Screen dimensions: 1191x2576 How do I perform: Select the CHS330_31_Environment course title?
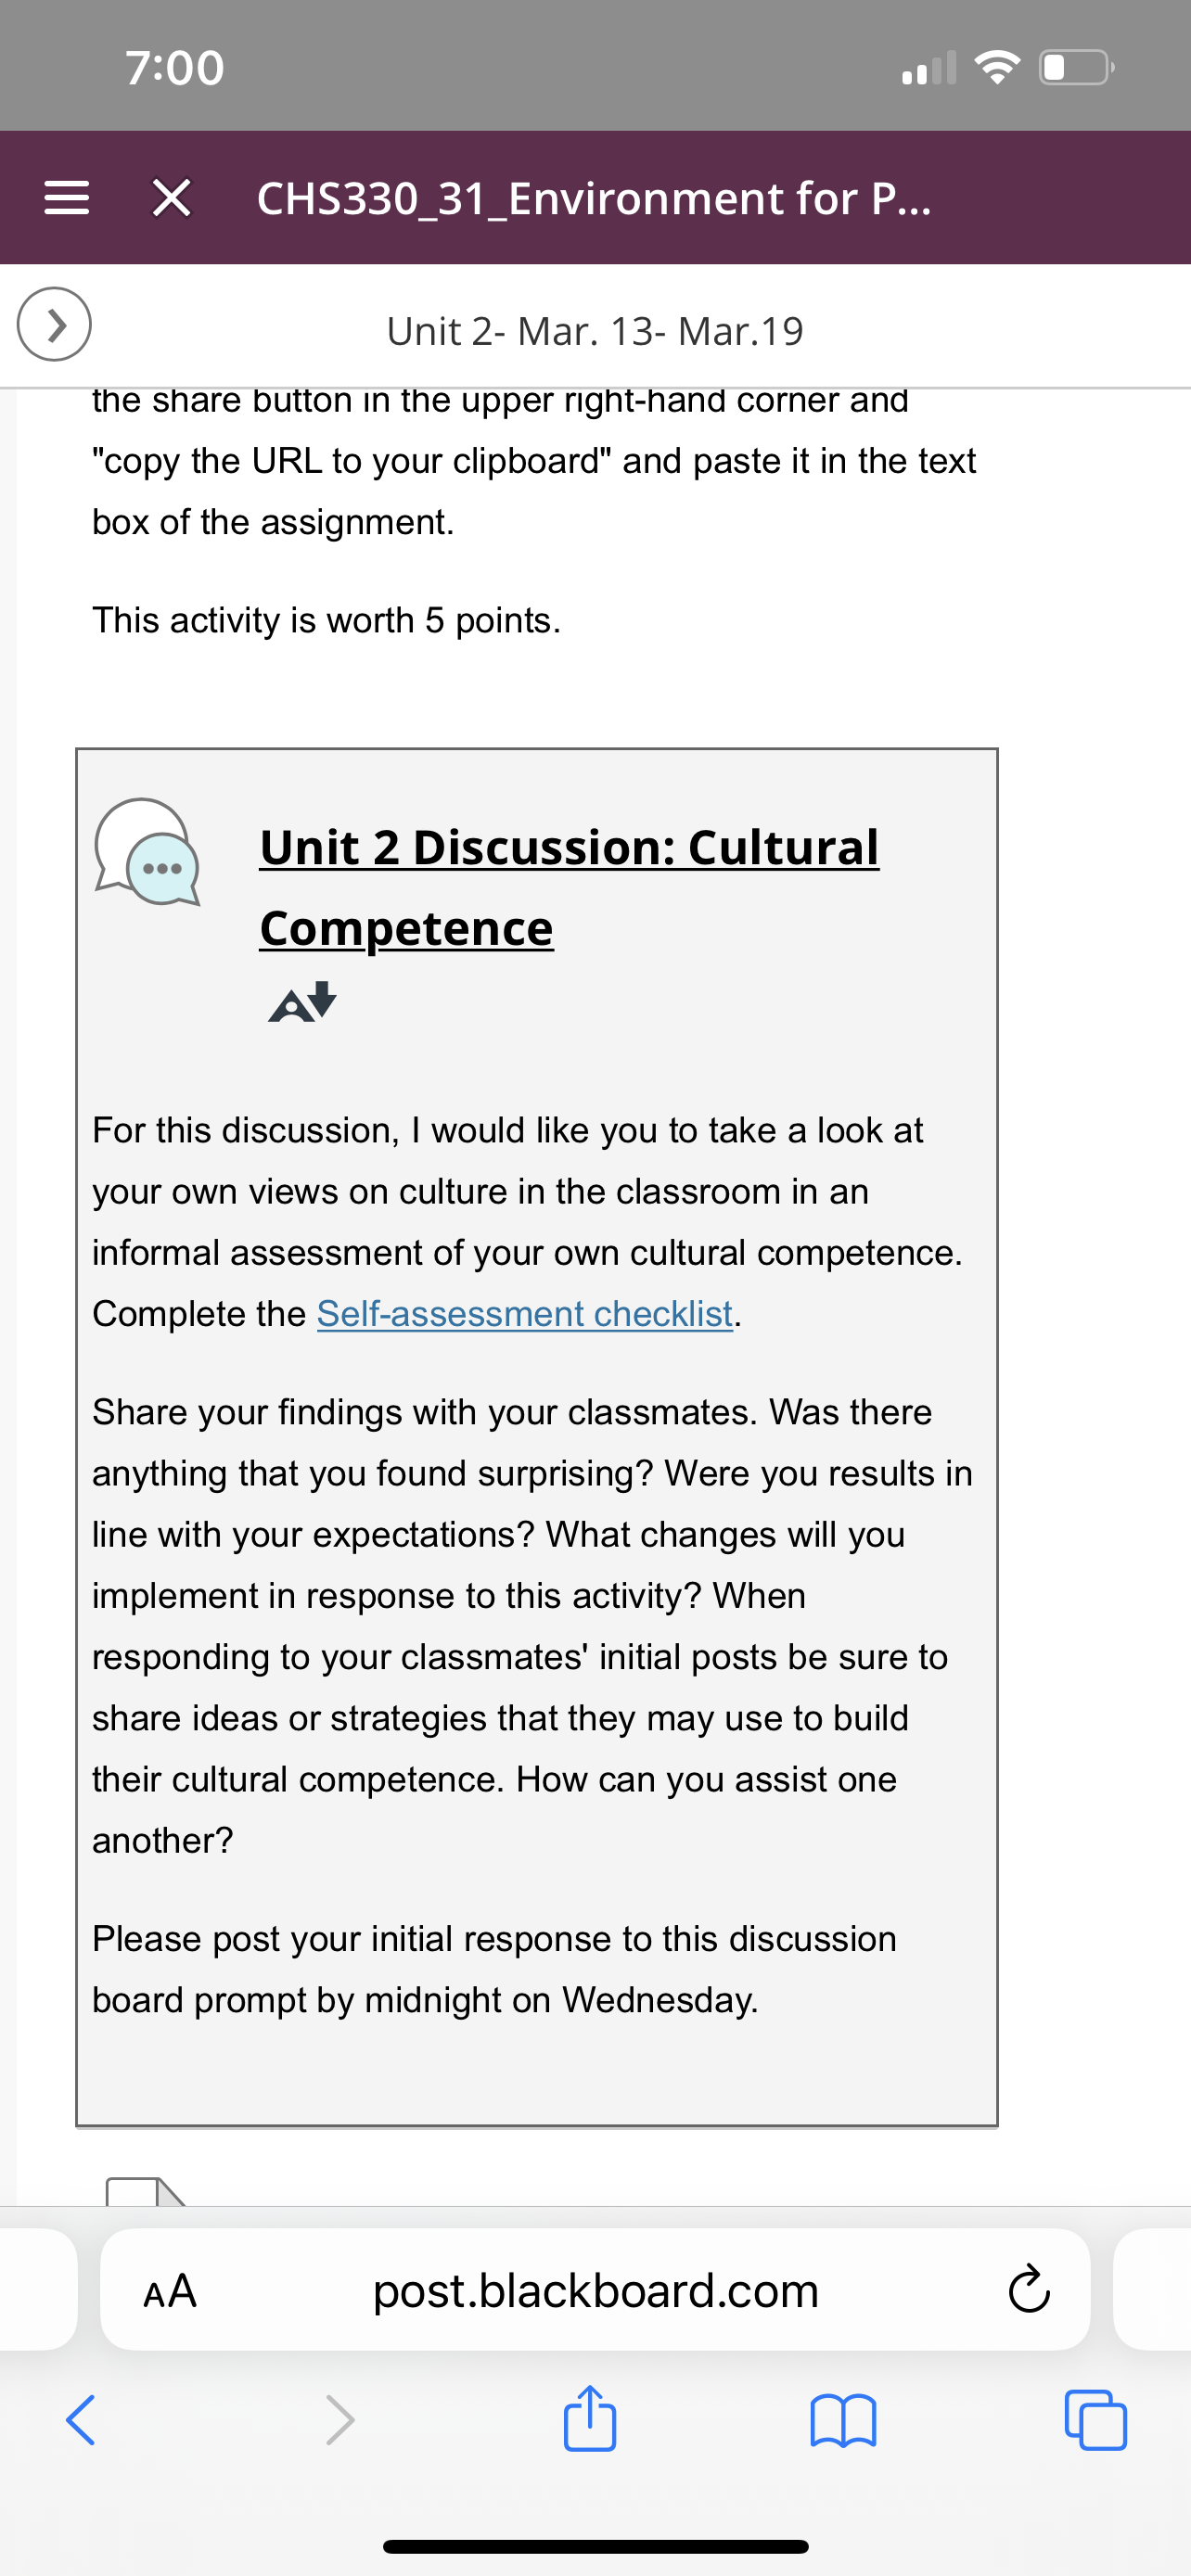click(x=594, y=198)
